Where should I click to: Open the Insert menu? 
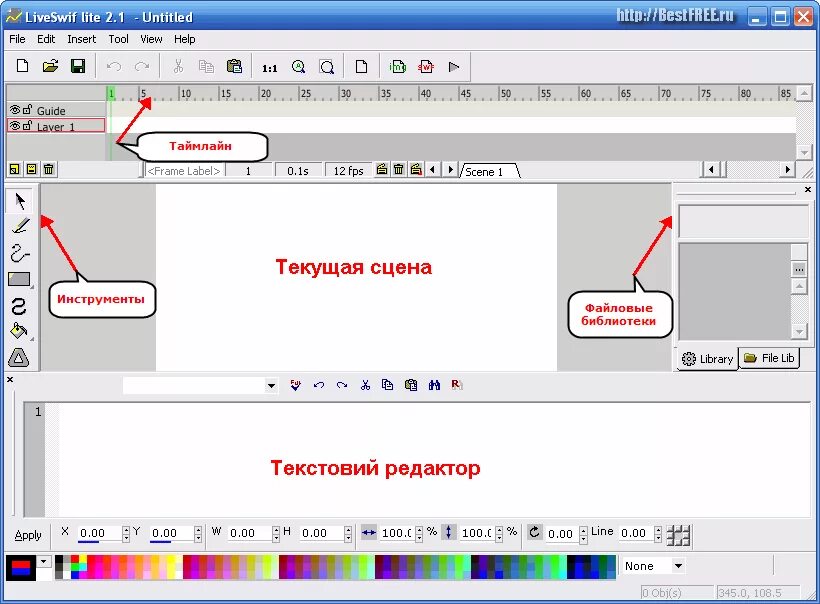pyautogui.click(x=82, y=39)
